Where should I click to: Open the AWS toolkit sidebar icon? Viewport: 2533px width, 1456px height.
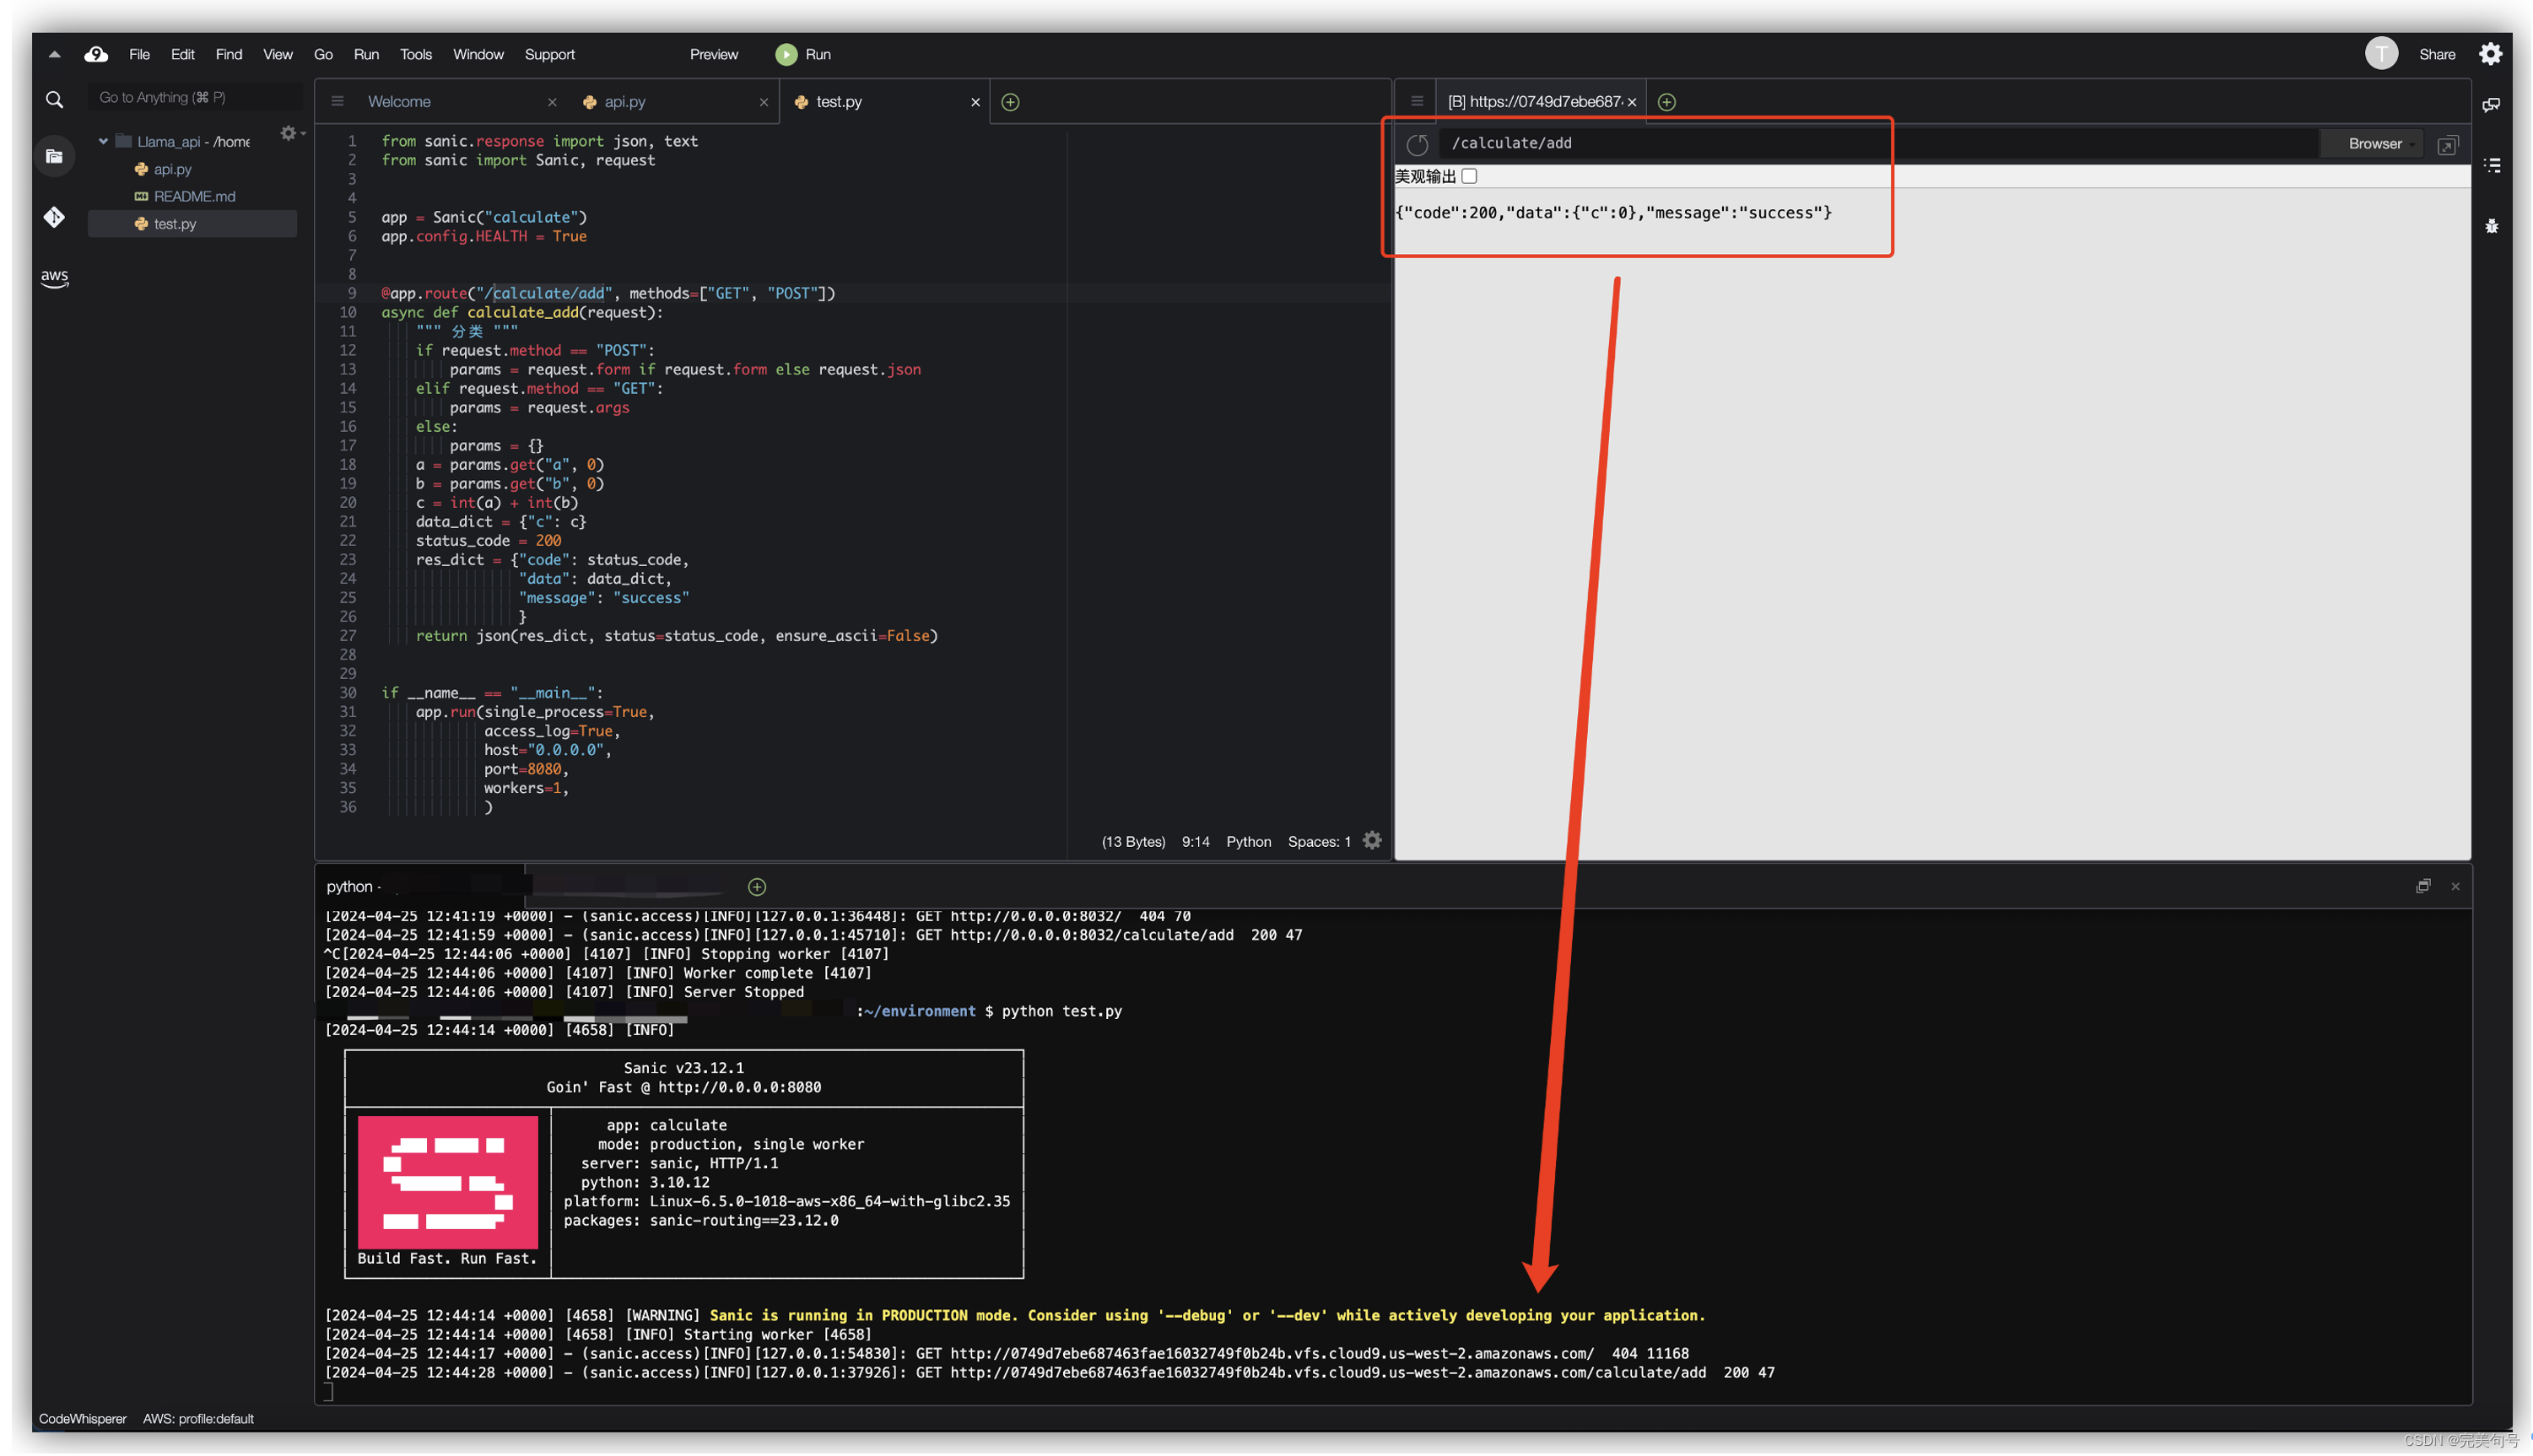pyautogui.click(x=54, y=277)
